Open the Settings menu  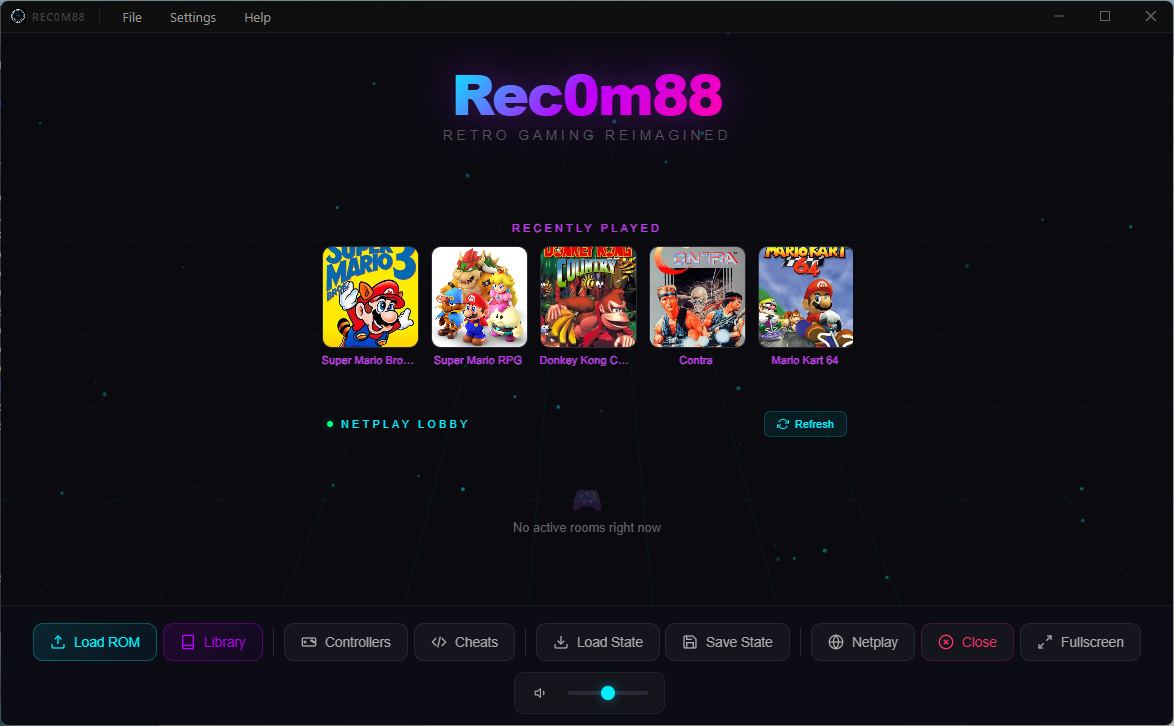click(192, 17)
